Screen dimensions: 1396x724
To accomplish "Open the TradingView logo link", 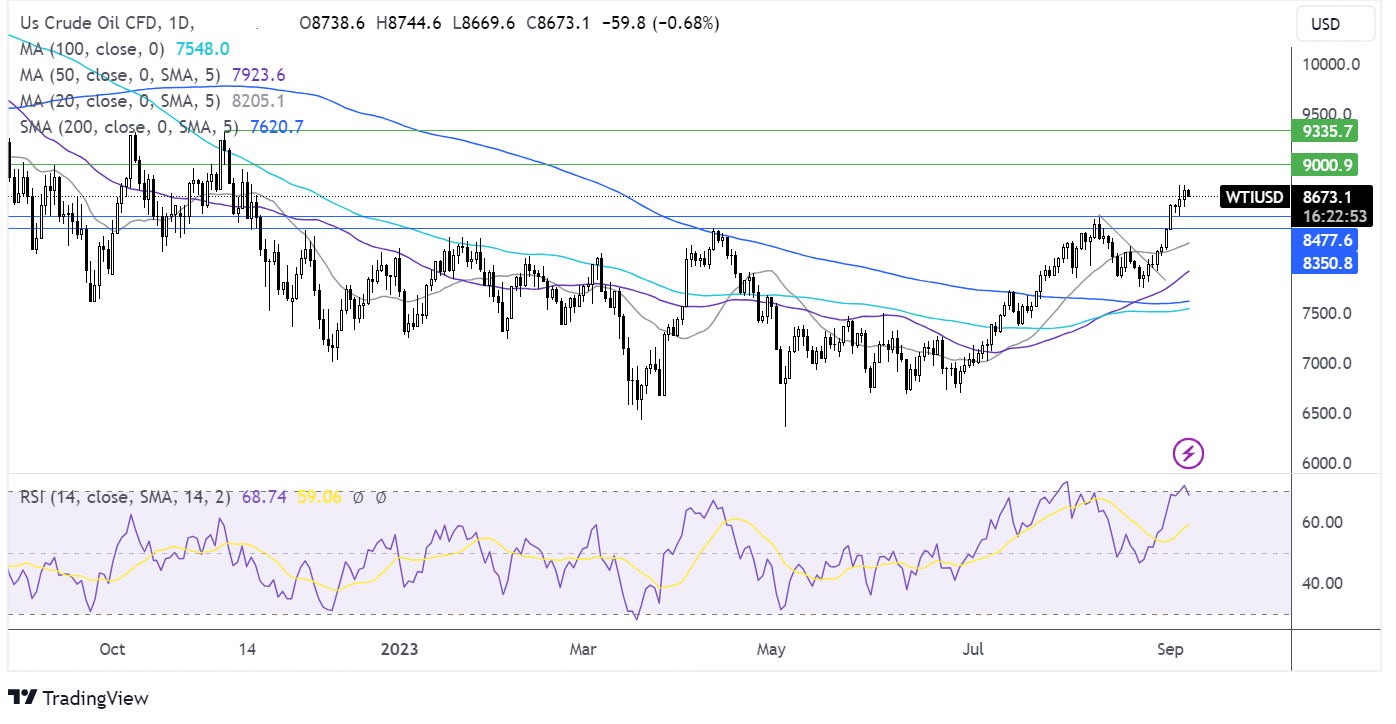I will [78, 698].
